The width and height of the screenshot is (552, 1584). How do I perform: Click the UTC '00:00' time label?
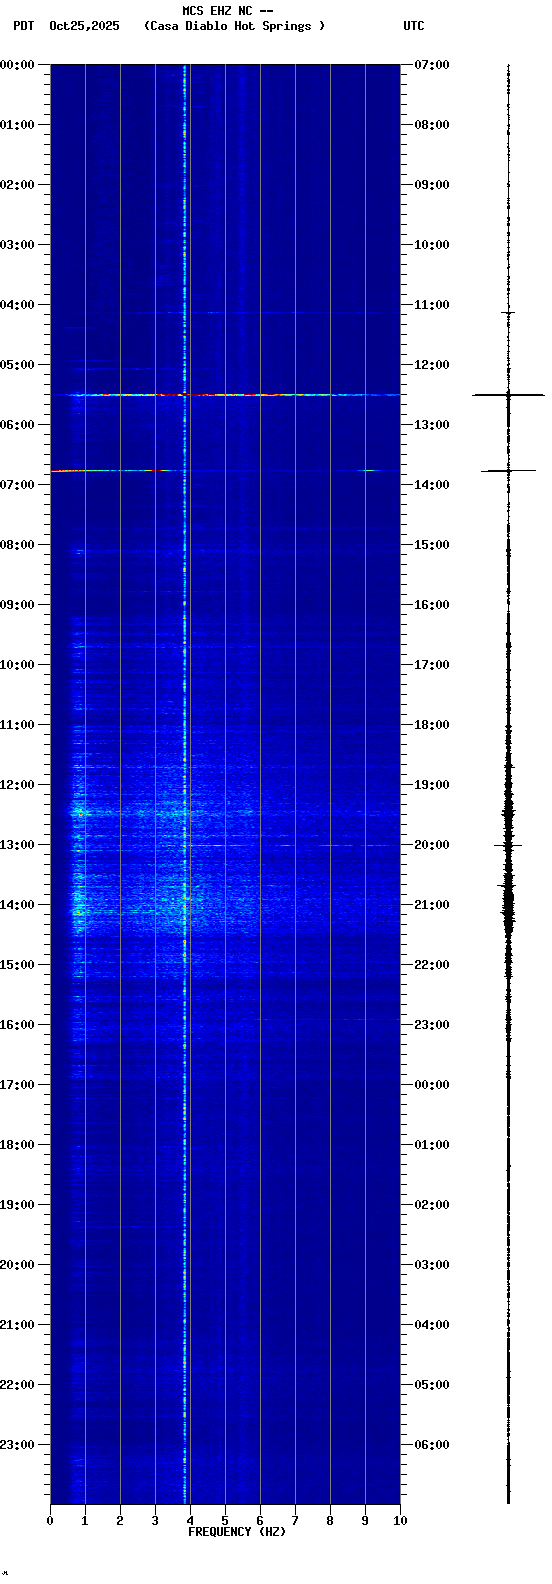pos(432,1085)
